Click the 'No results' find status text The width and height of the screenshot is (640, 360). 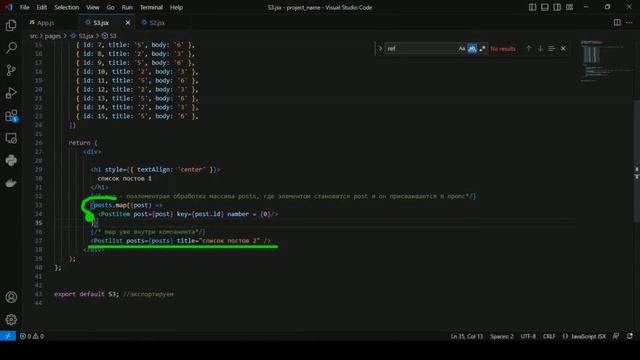[503, 49]
